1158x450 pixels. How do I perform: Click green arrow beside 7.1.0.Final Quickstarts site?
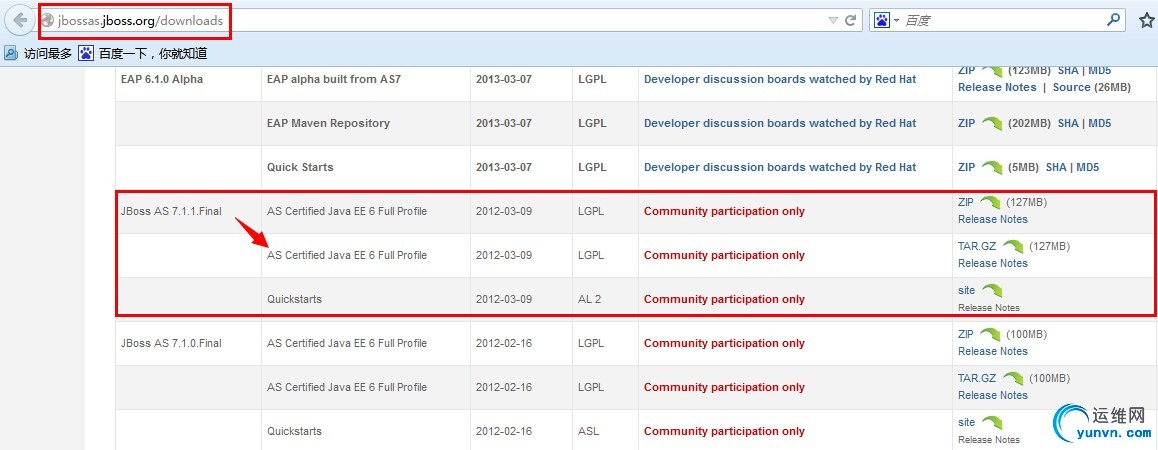click(x=992, y=423)
